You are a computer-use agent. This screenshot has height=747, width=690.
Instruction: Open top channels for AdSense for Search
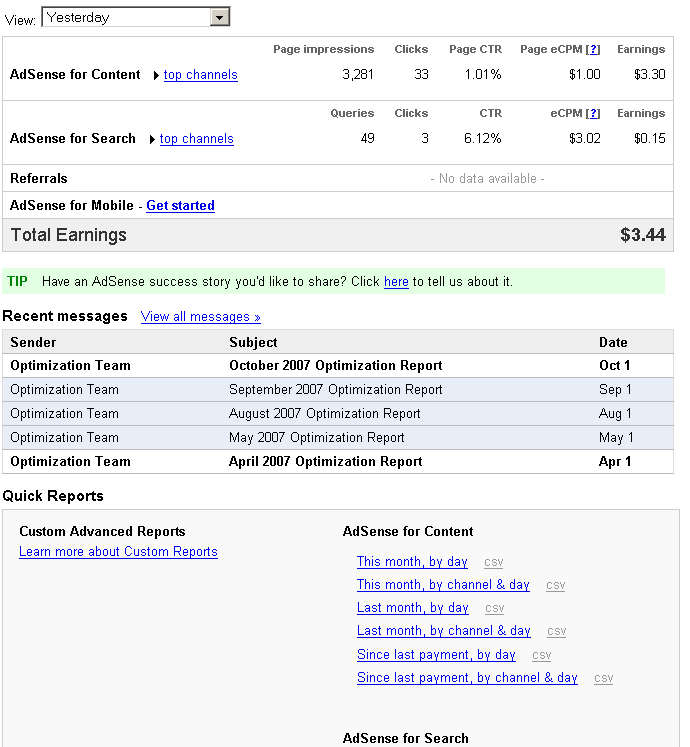click(196, 139)
